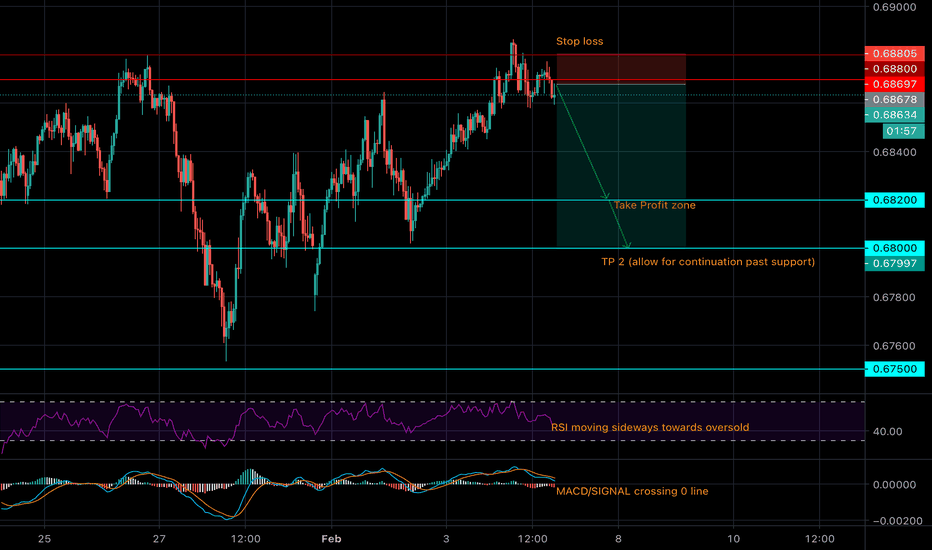932x550 pixels.
Task: Click the 12:00 label between 27 and Feb
Action: click(245, 539)
